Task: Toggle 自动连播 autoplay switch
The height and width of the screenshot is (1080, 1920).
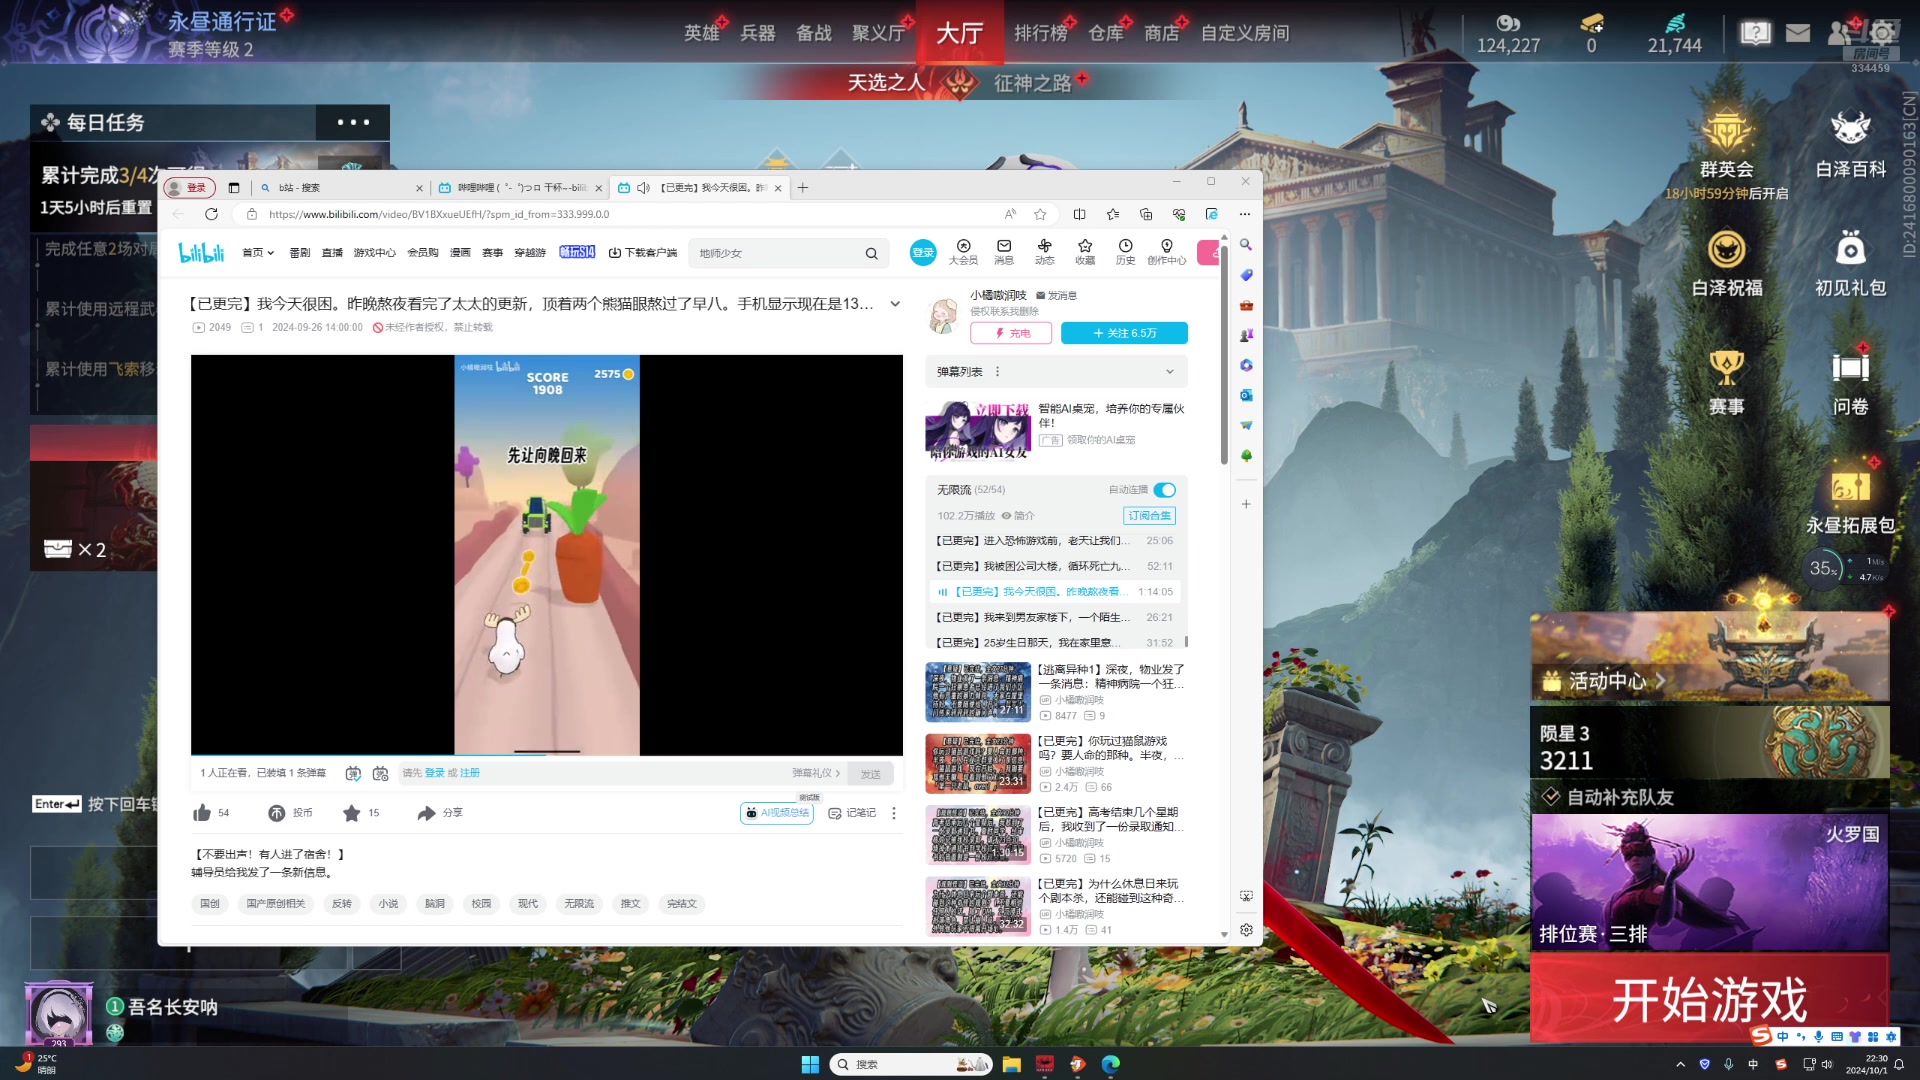Action: (x=1164, y=490)
